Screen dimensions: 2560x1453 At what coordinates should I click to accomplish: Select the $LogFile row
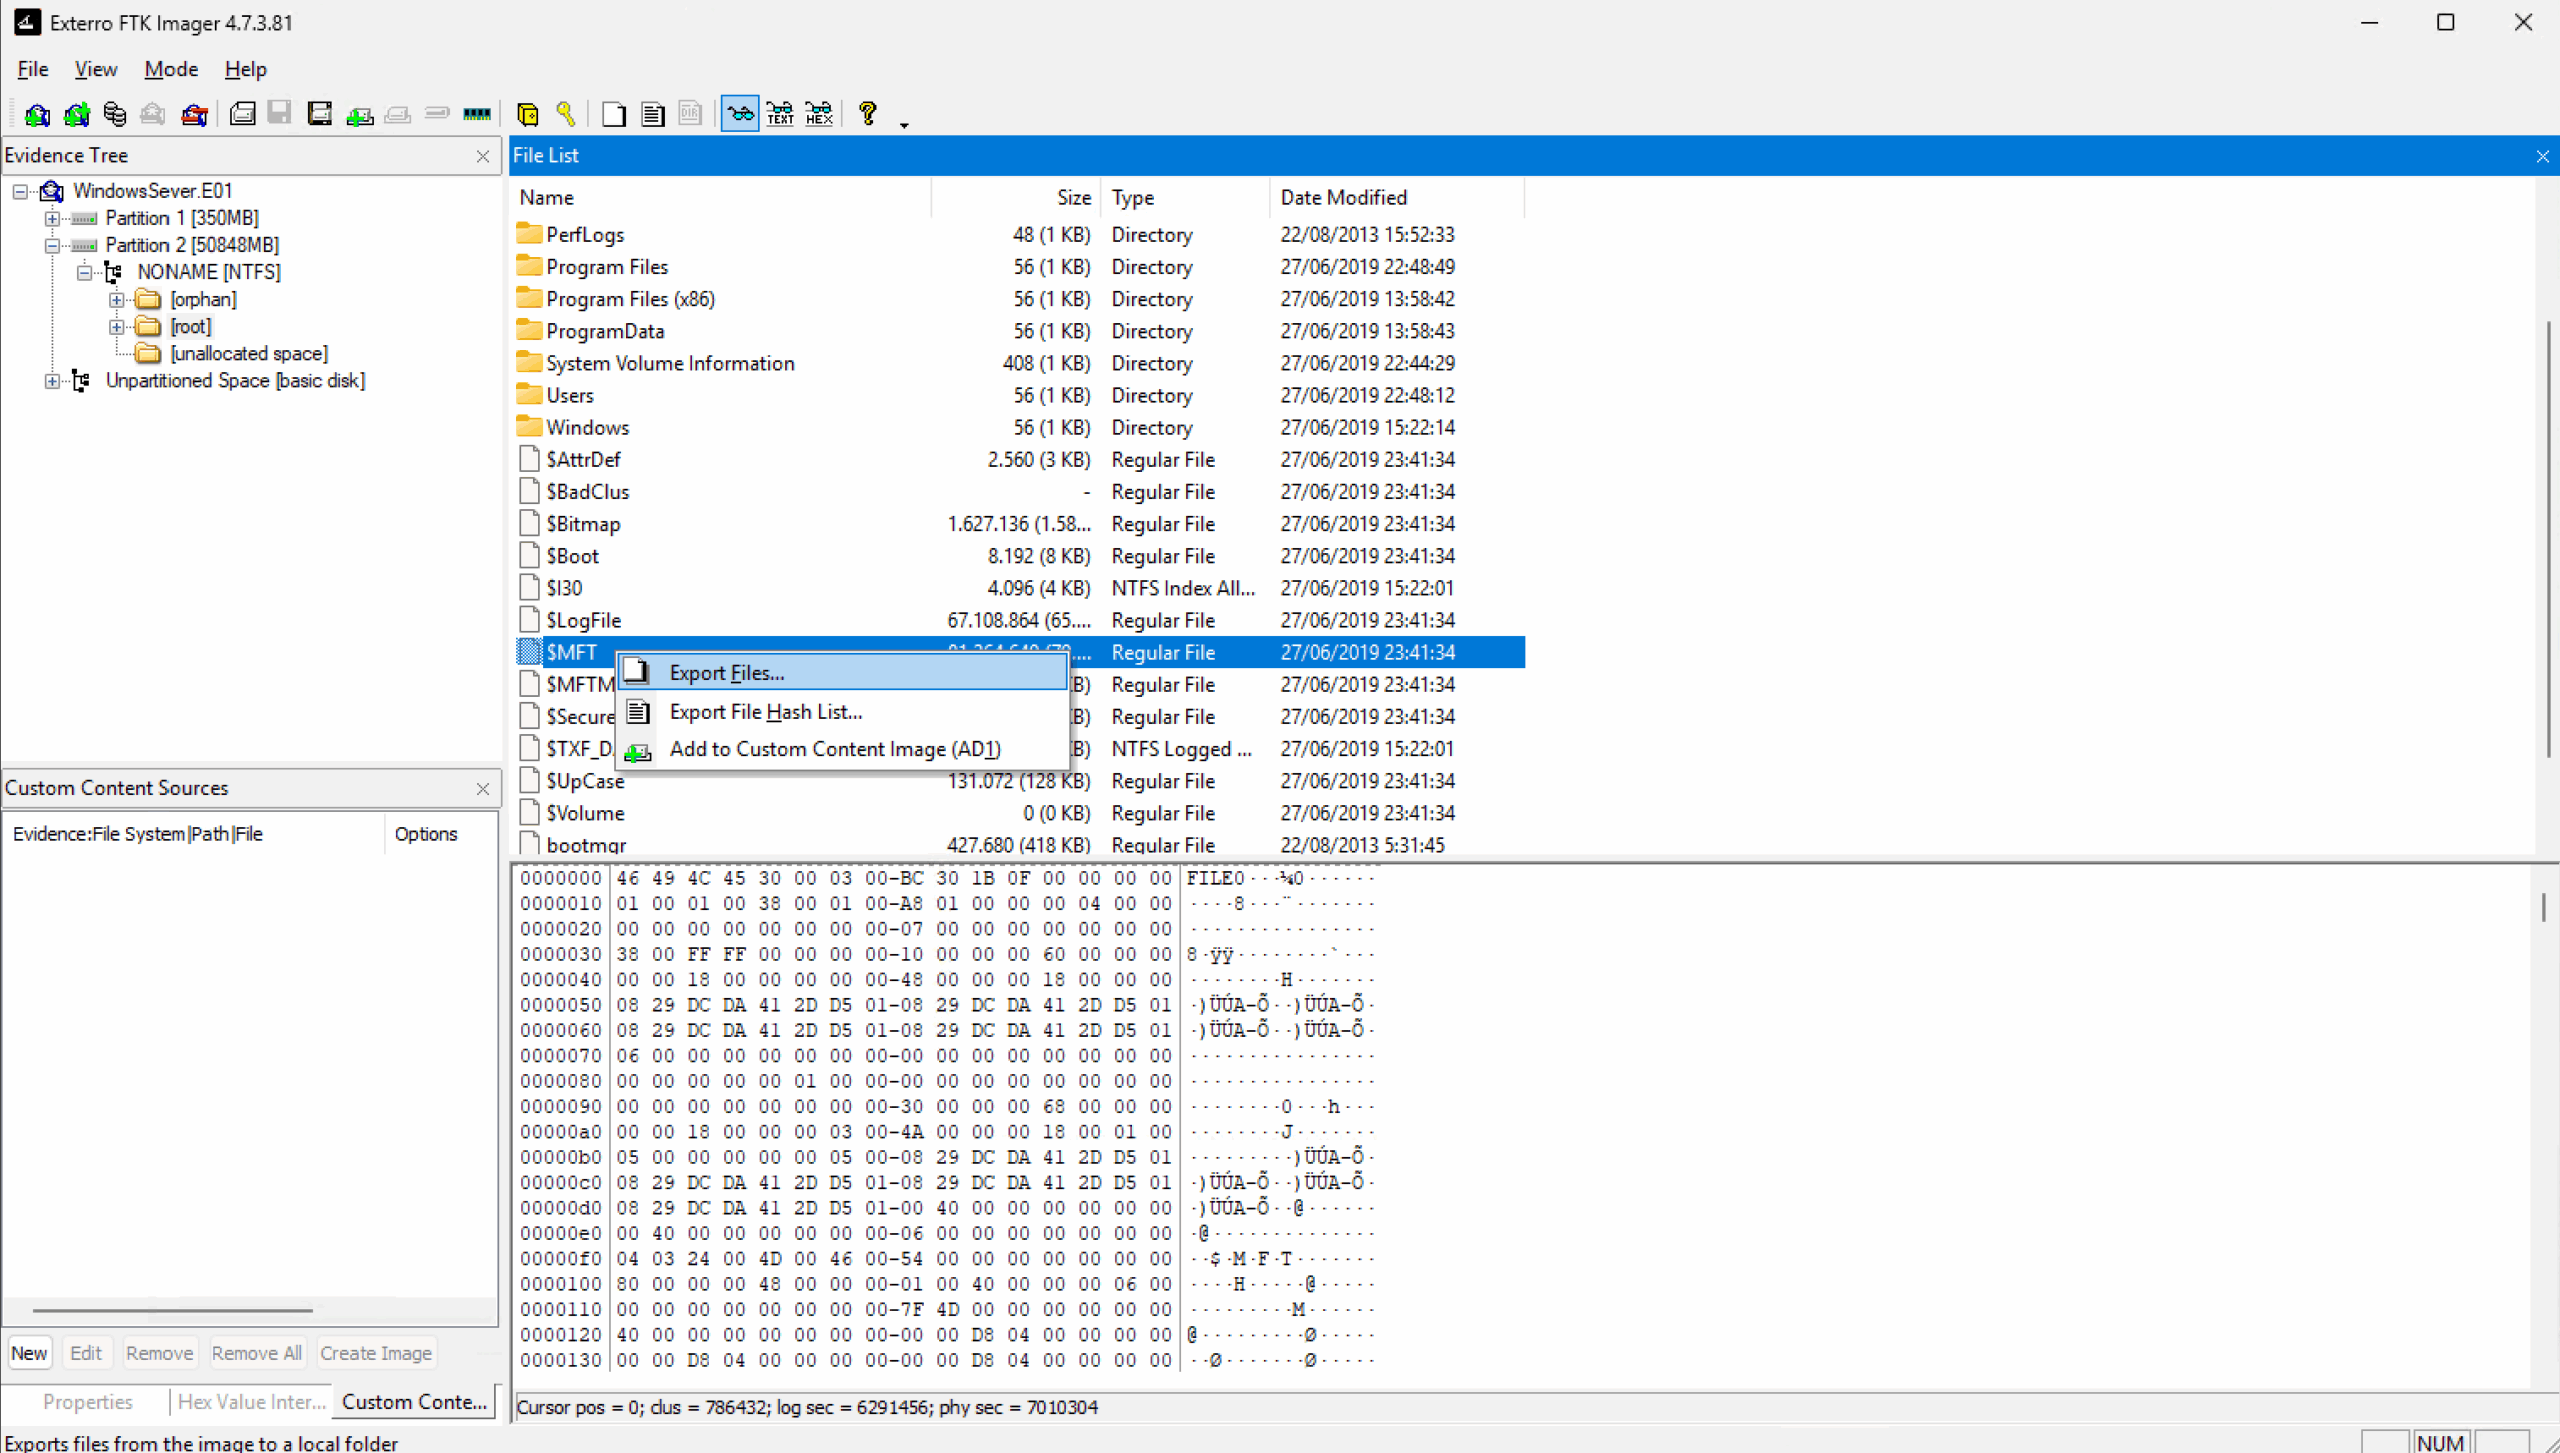pyautogui.click(x=1020, y=620)
